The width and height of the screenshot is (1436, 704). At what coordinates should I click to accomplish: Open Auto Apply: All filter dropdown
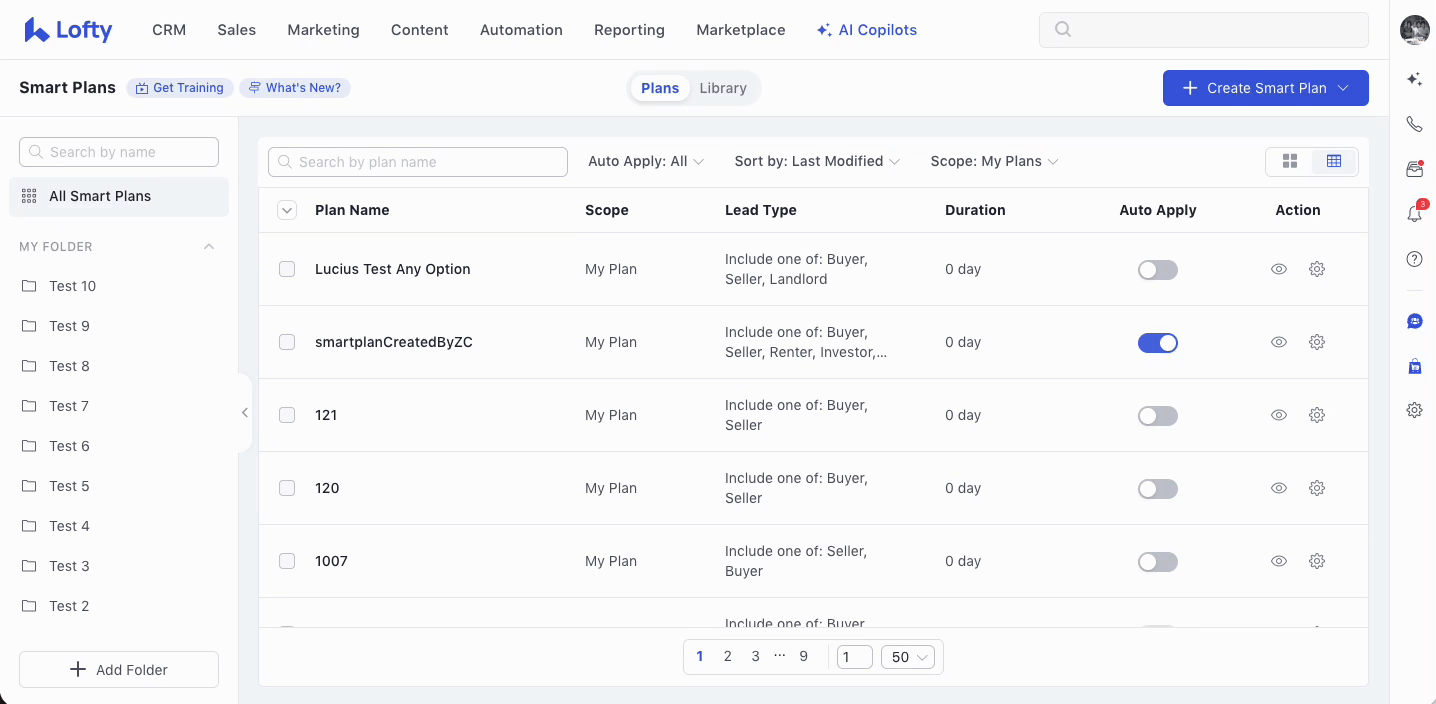pos(646,161)
